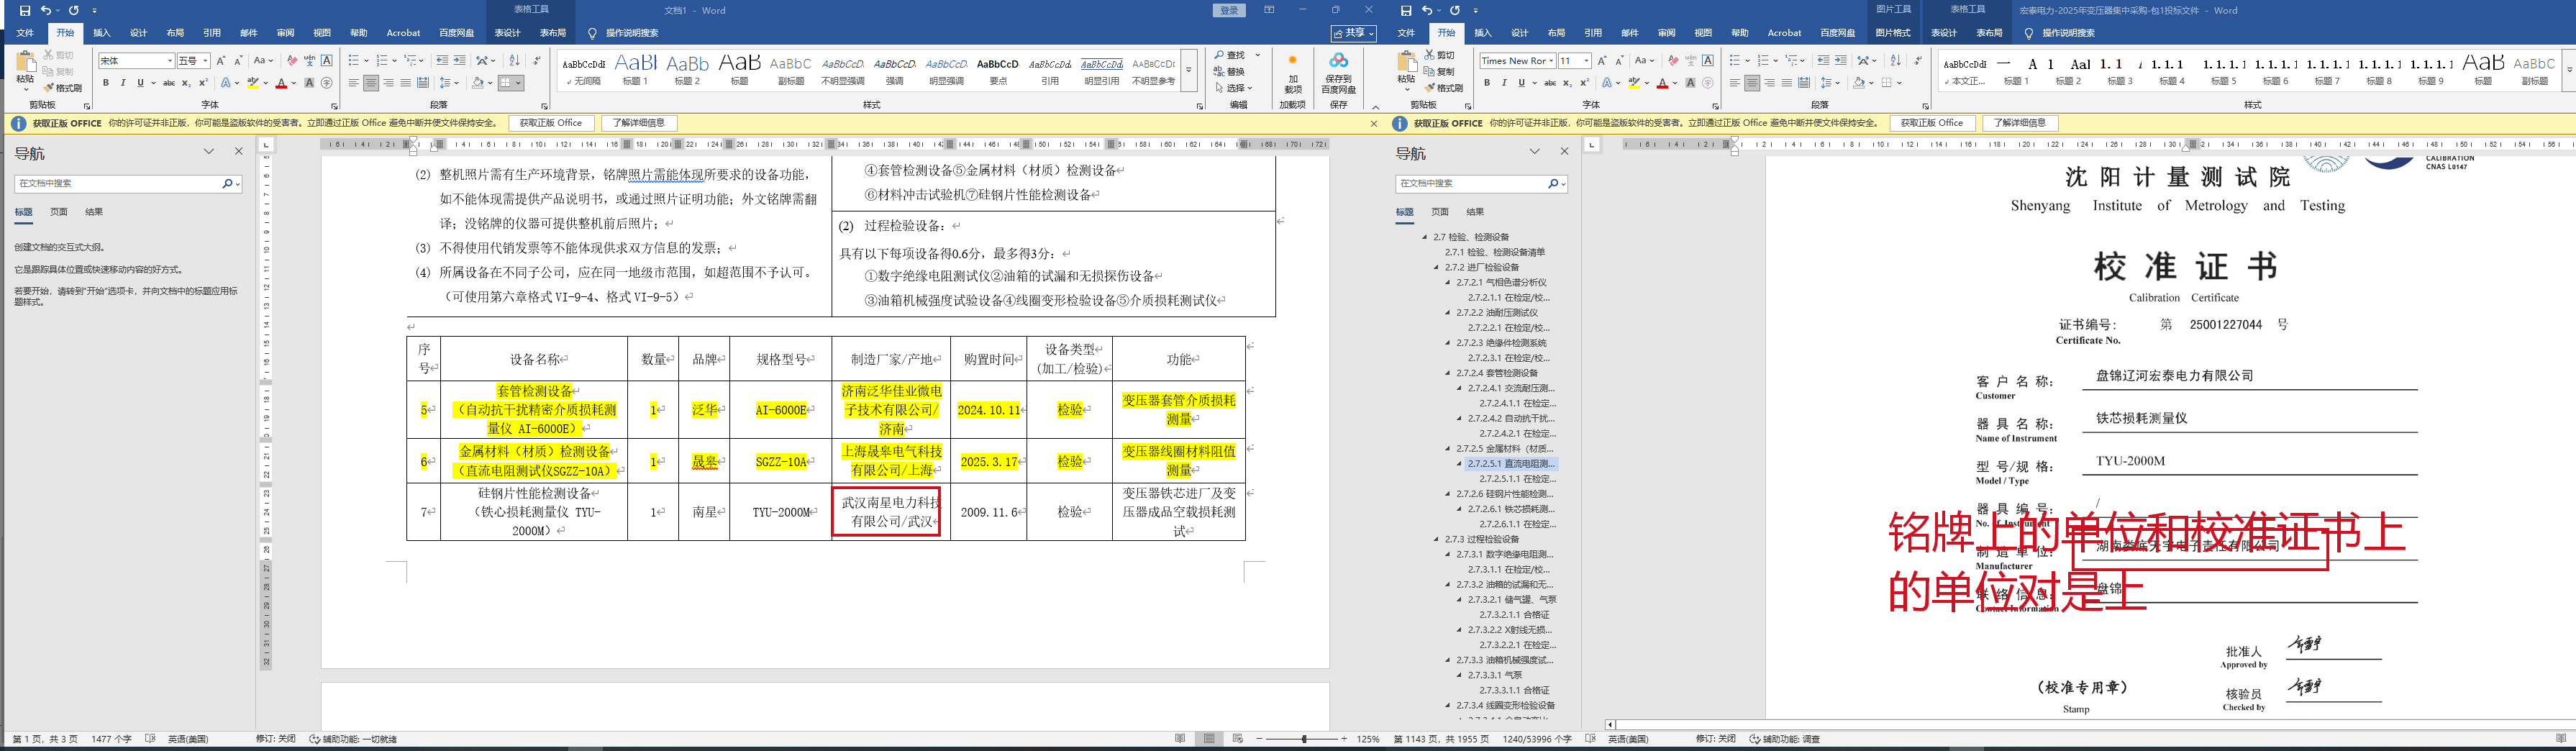Show/hide paragraph marks in right window
Screen dimensions: 2576x751
coord(1917,61)
